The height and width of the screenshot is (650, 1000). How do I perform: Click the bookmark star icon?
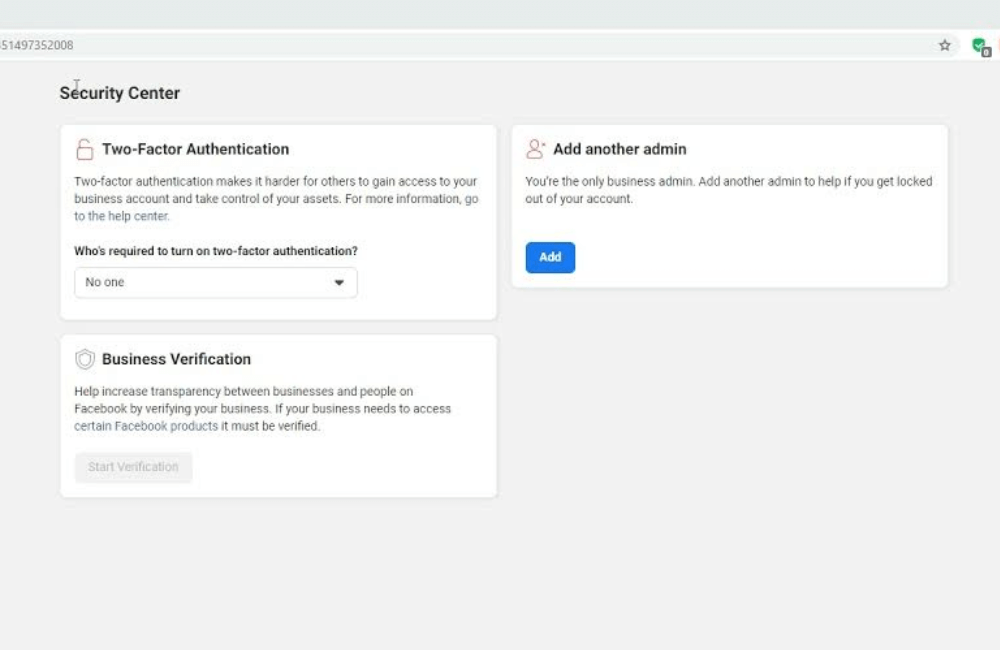coord(944,45)
